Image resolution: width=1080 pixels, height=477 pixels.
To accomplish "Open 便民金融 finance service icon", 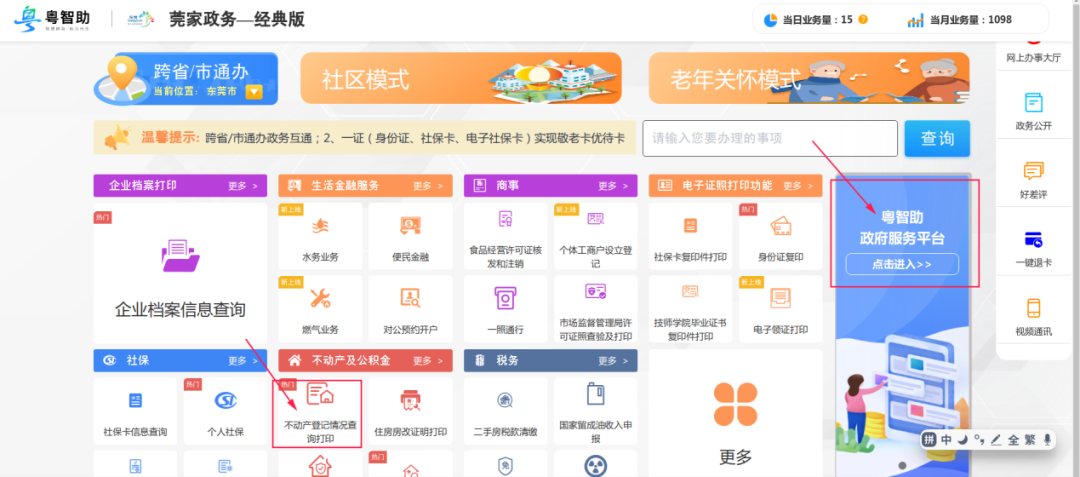I will point(410,237).
